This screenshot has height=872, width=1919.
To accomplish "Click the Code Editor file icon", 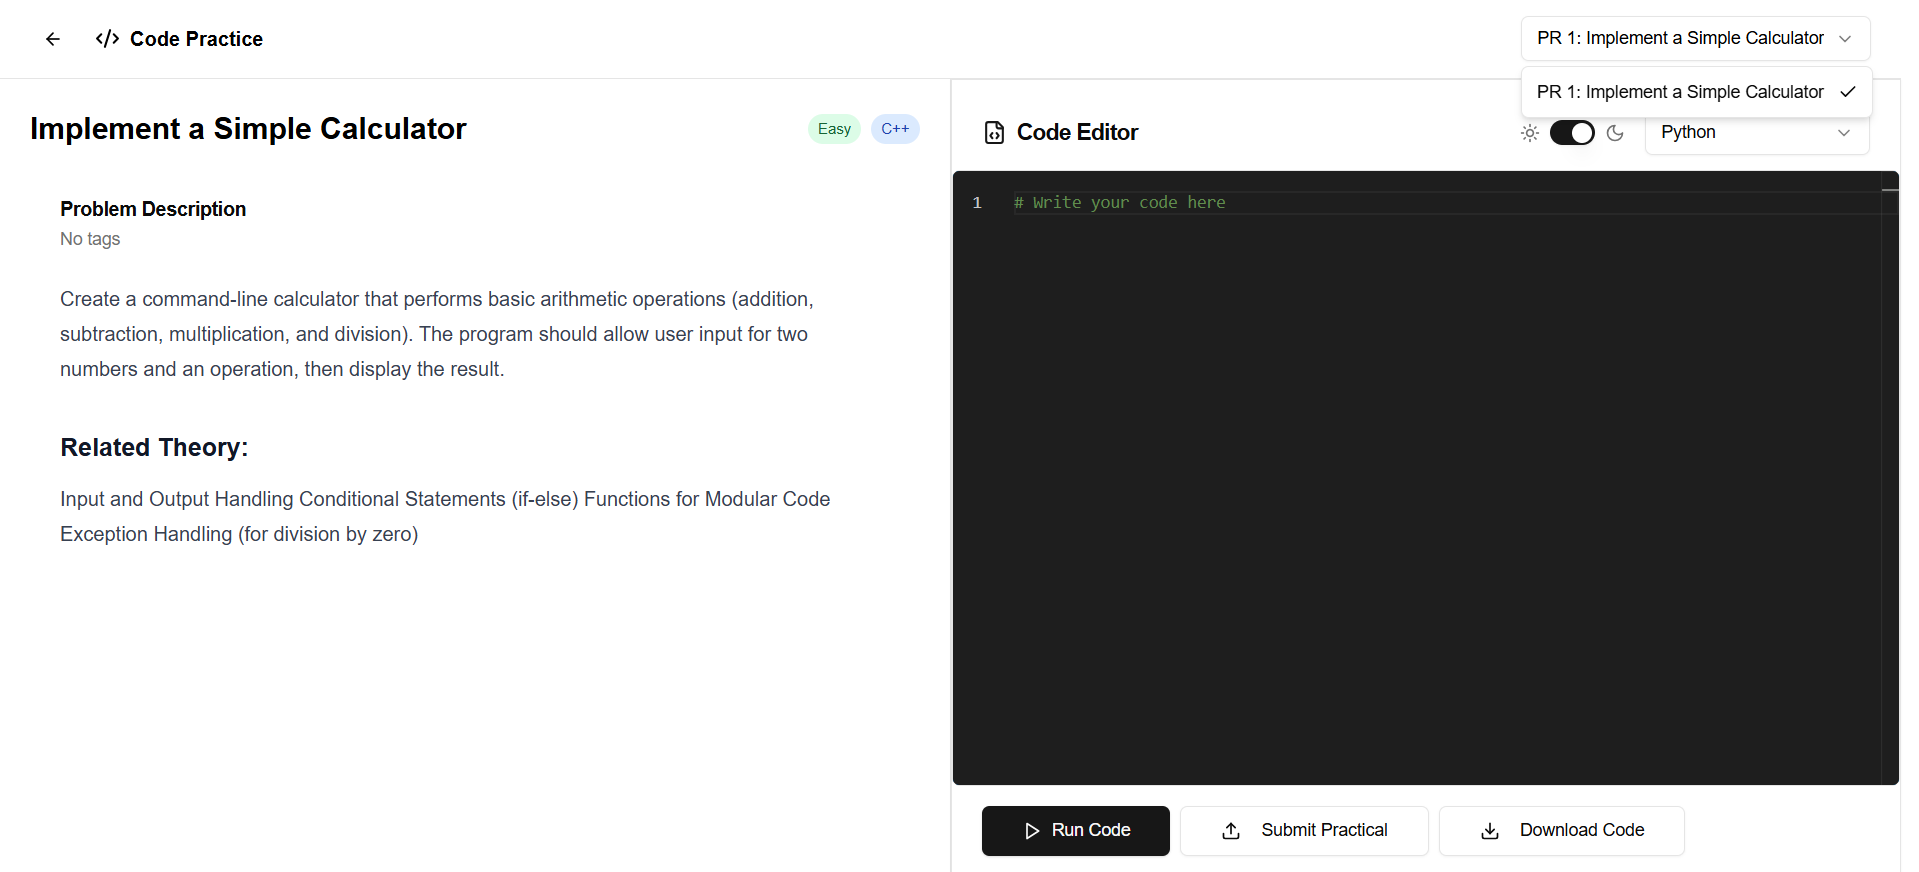I will [x=994, y=133].
